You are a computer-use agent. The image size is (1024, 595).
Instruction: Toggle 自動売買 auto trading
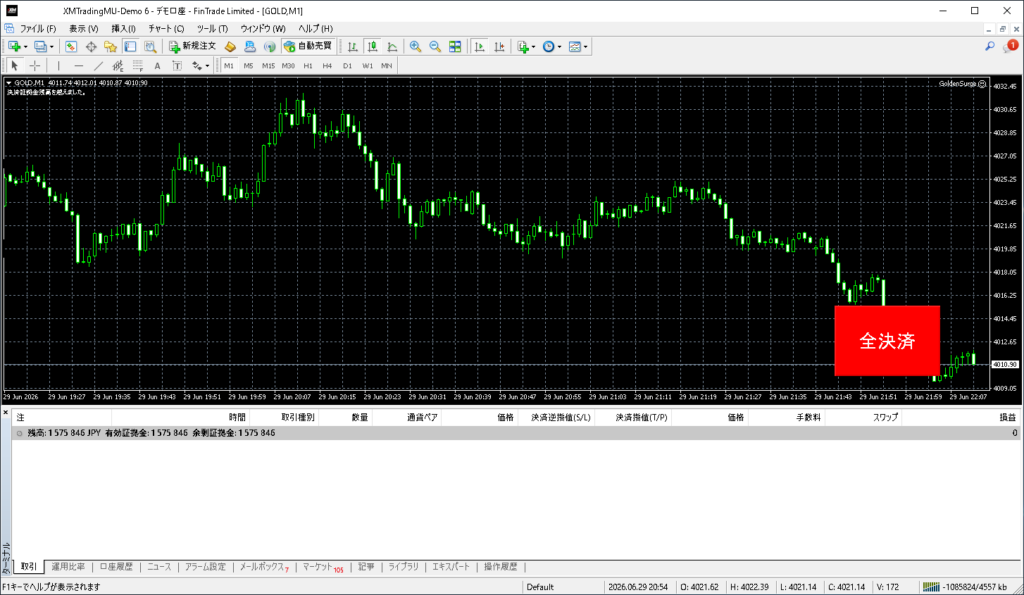click(x=308, y=46)
